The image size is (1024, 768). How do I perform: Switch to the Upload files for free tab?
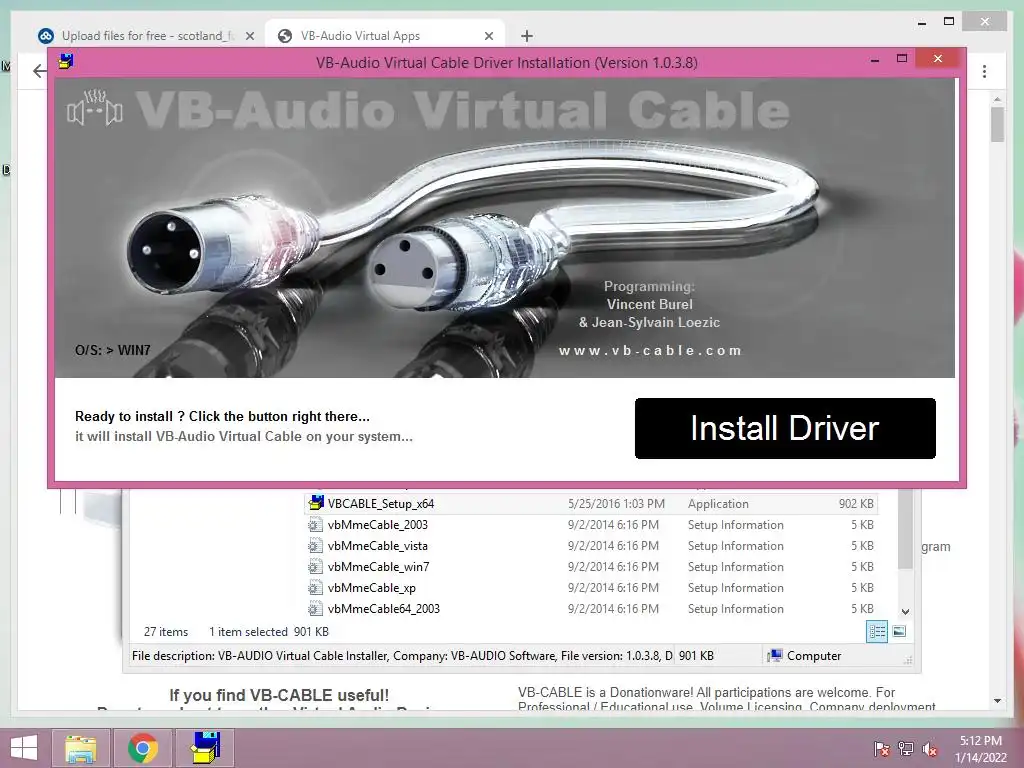point(146,36)
